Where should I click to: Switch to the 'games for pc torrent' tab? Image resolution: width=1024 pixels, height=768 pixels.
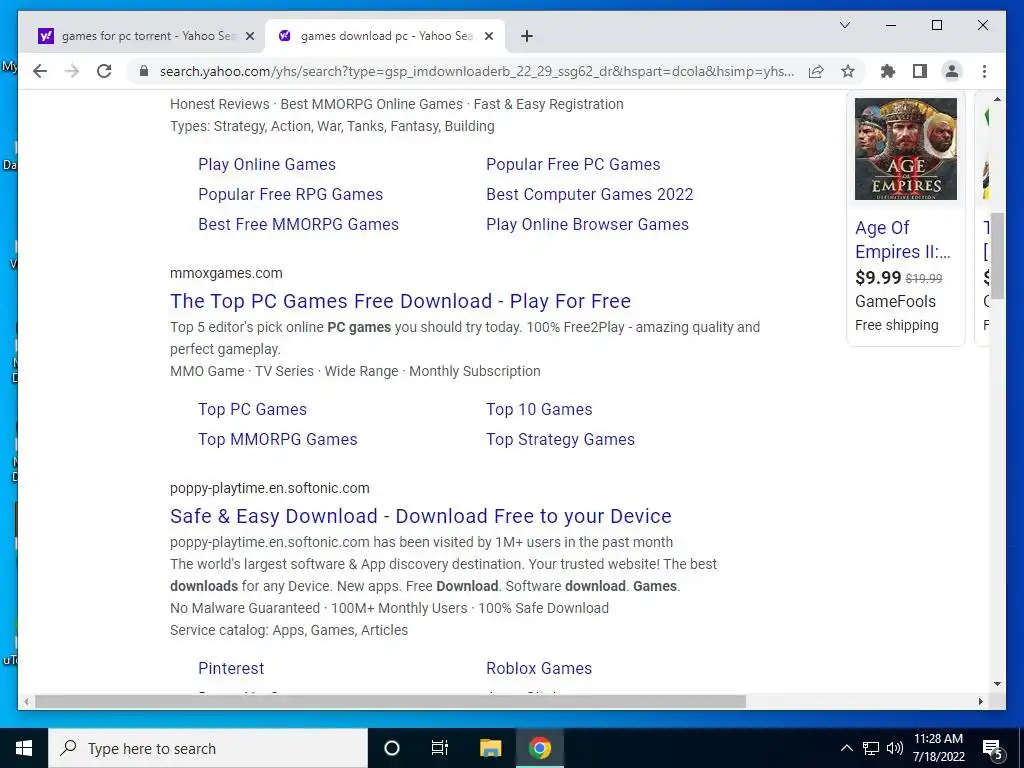tap(146, 36)
